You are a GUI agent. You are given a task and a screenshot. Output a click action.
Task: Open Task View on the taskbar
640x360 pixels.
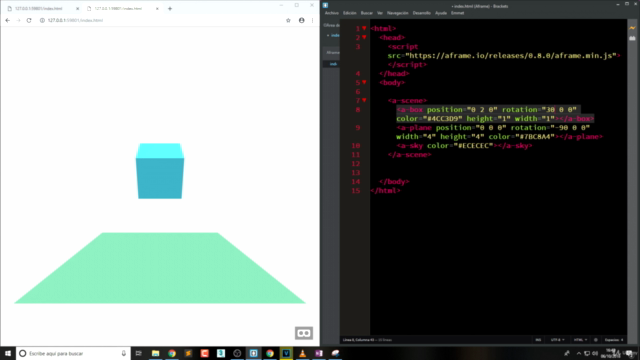point(139,353)
